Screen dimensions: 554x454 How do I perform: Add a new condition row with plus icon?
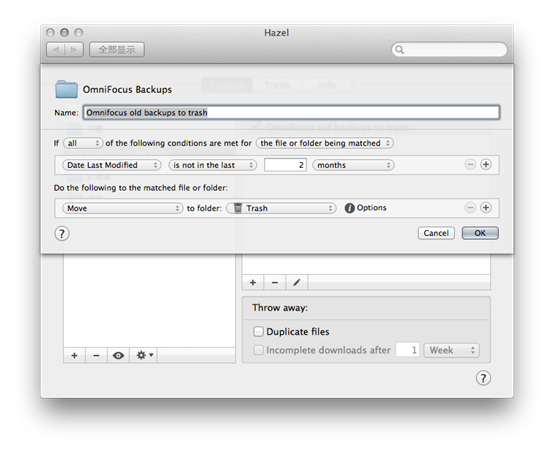pos(486,164)
